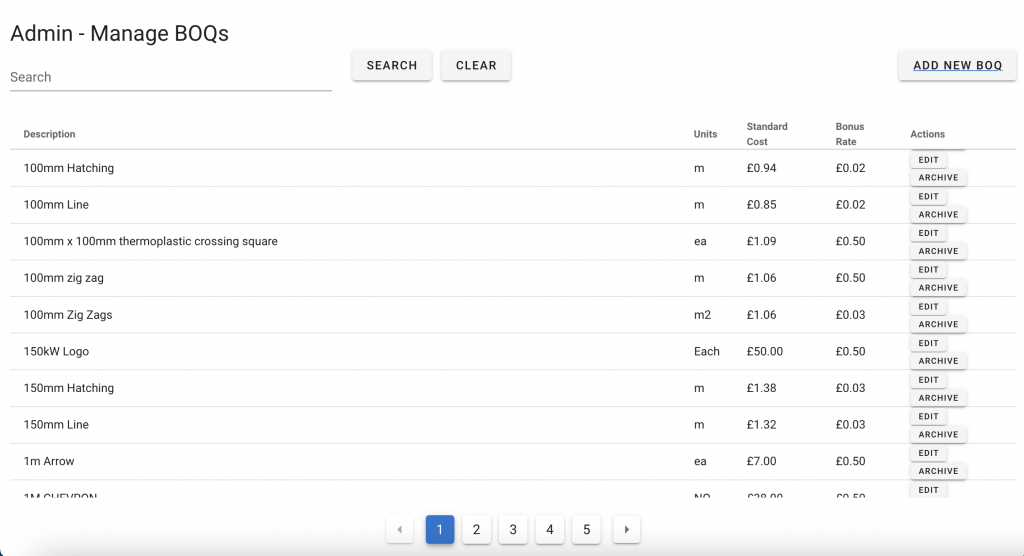Image resolution: width=1024 pixels, height=556 pixels.
Task: Archive the 100mm zig zag entry
Action: (x=938, y=288)
